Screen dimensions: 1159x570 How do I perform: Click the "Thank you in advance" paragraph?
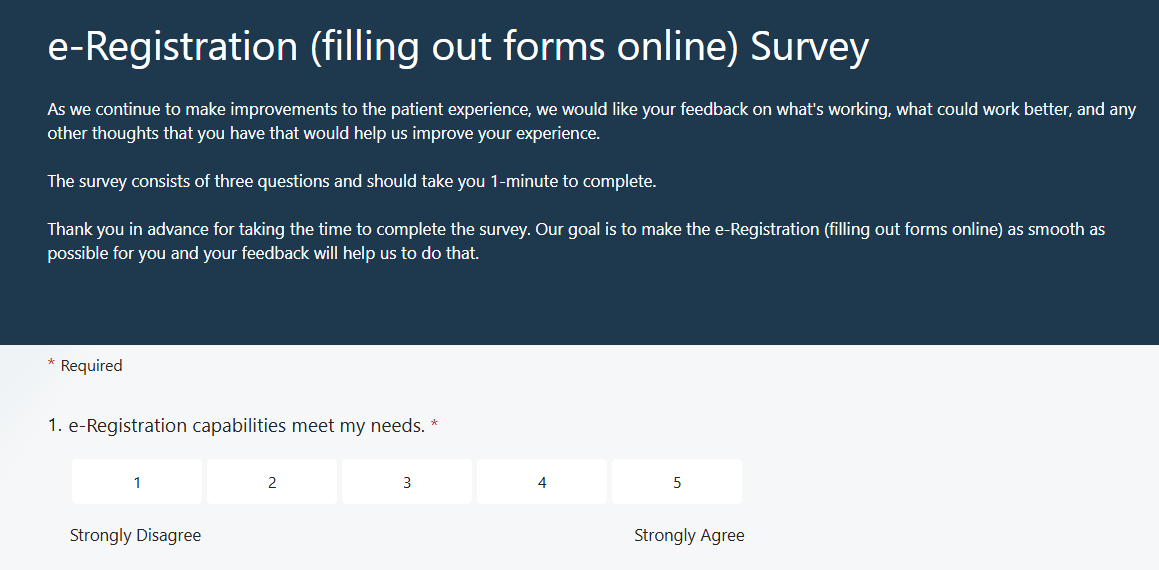tap(575, 241)
